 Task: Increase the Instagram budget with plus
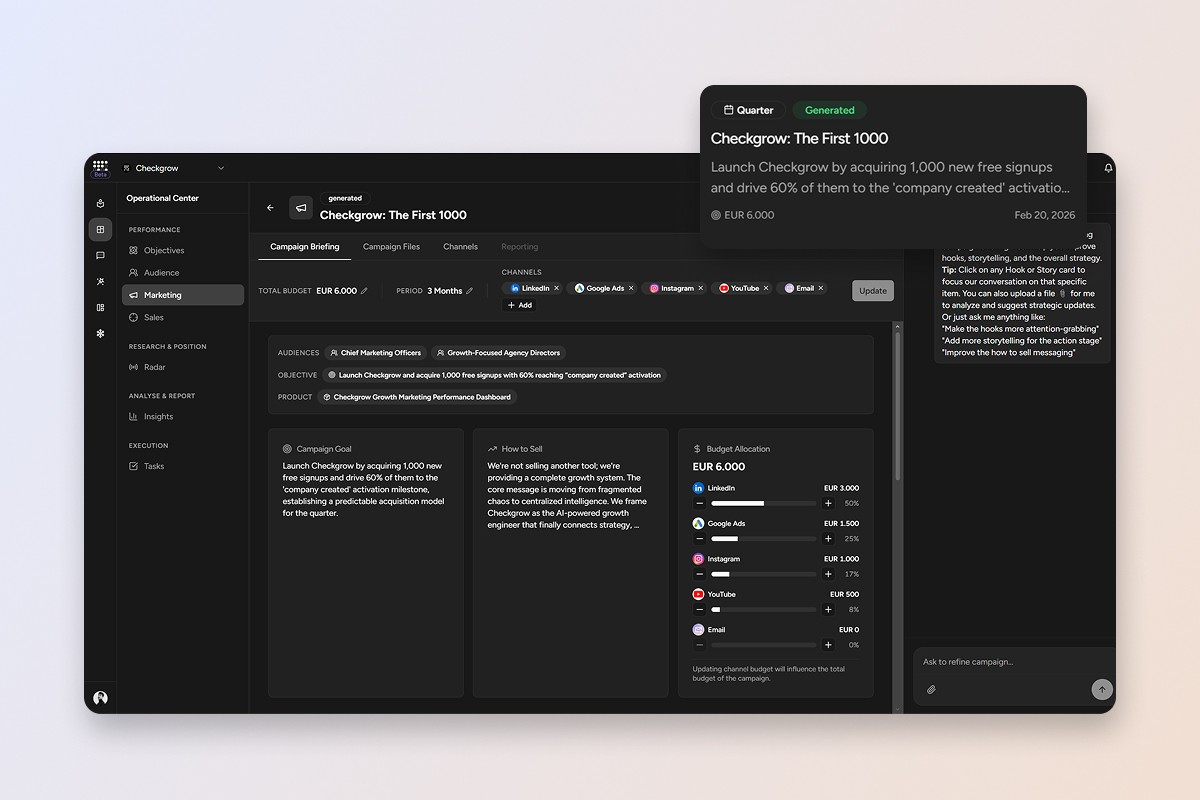click(x=828, y=574)
